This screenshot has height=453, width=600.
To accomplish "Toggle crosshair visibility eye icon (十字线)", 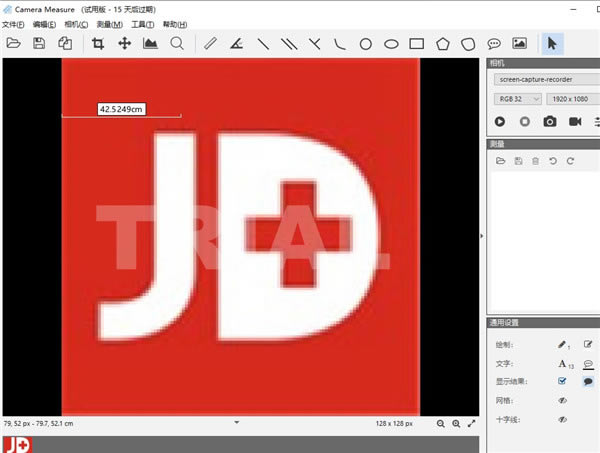I will [562, 419].
